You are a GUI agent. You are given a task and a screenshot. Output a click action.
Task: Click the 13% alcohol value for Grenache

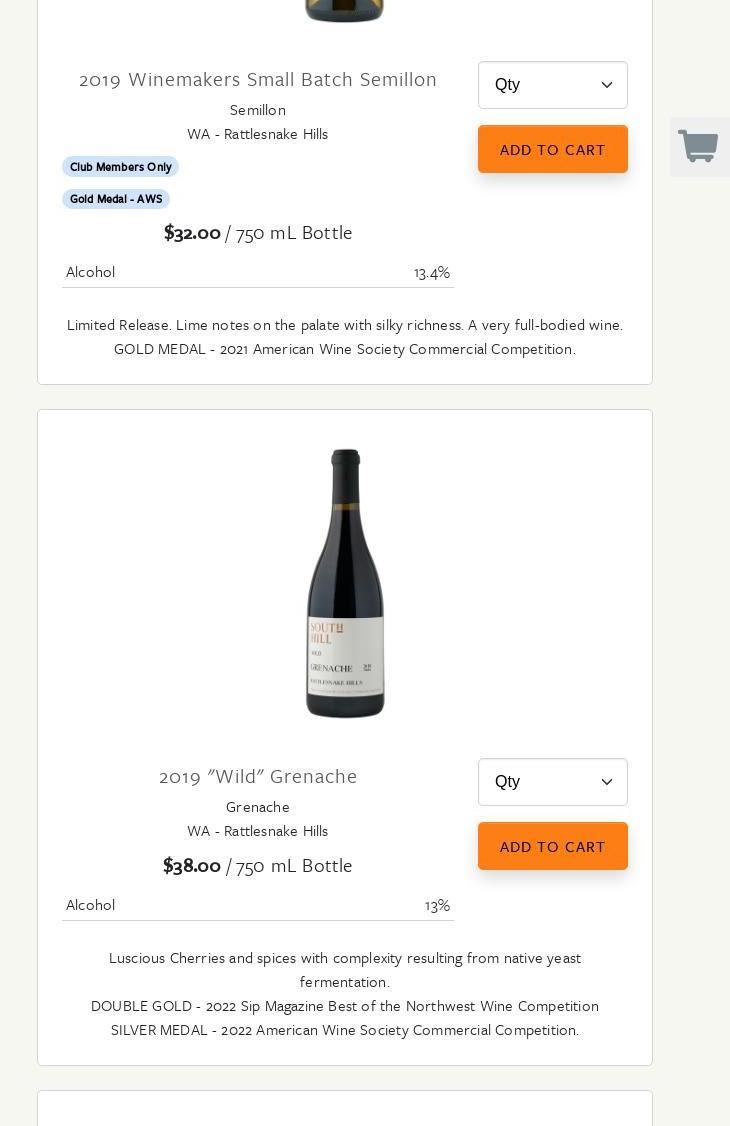[437, 905]
